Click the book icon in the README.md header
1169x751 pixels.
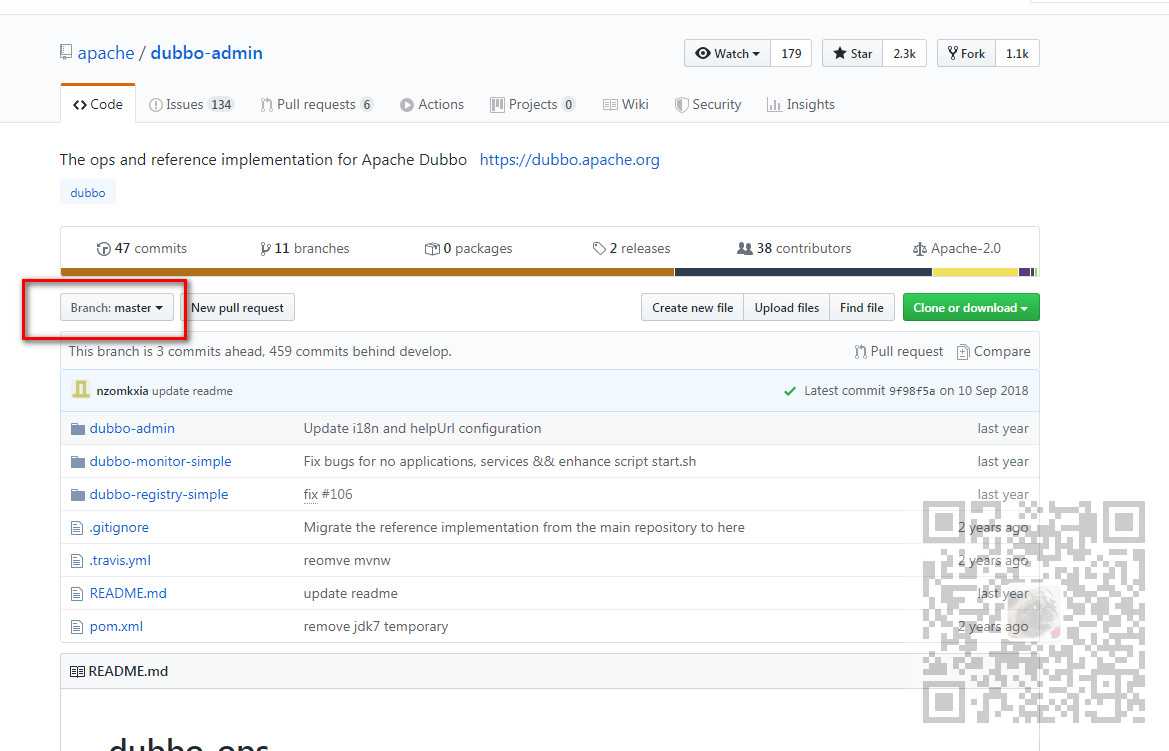pos(77,671)
